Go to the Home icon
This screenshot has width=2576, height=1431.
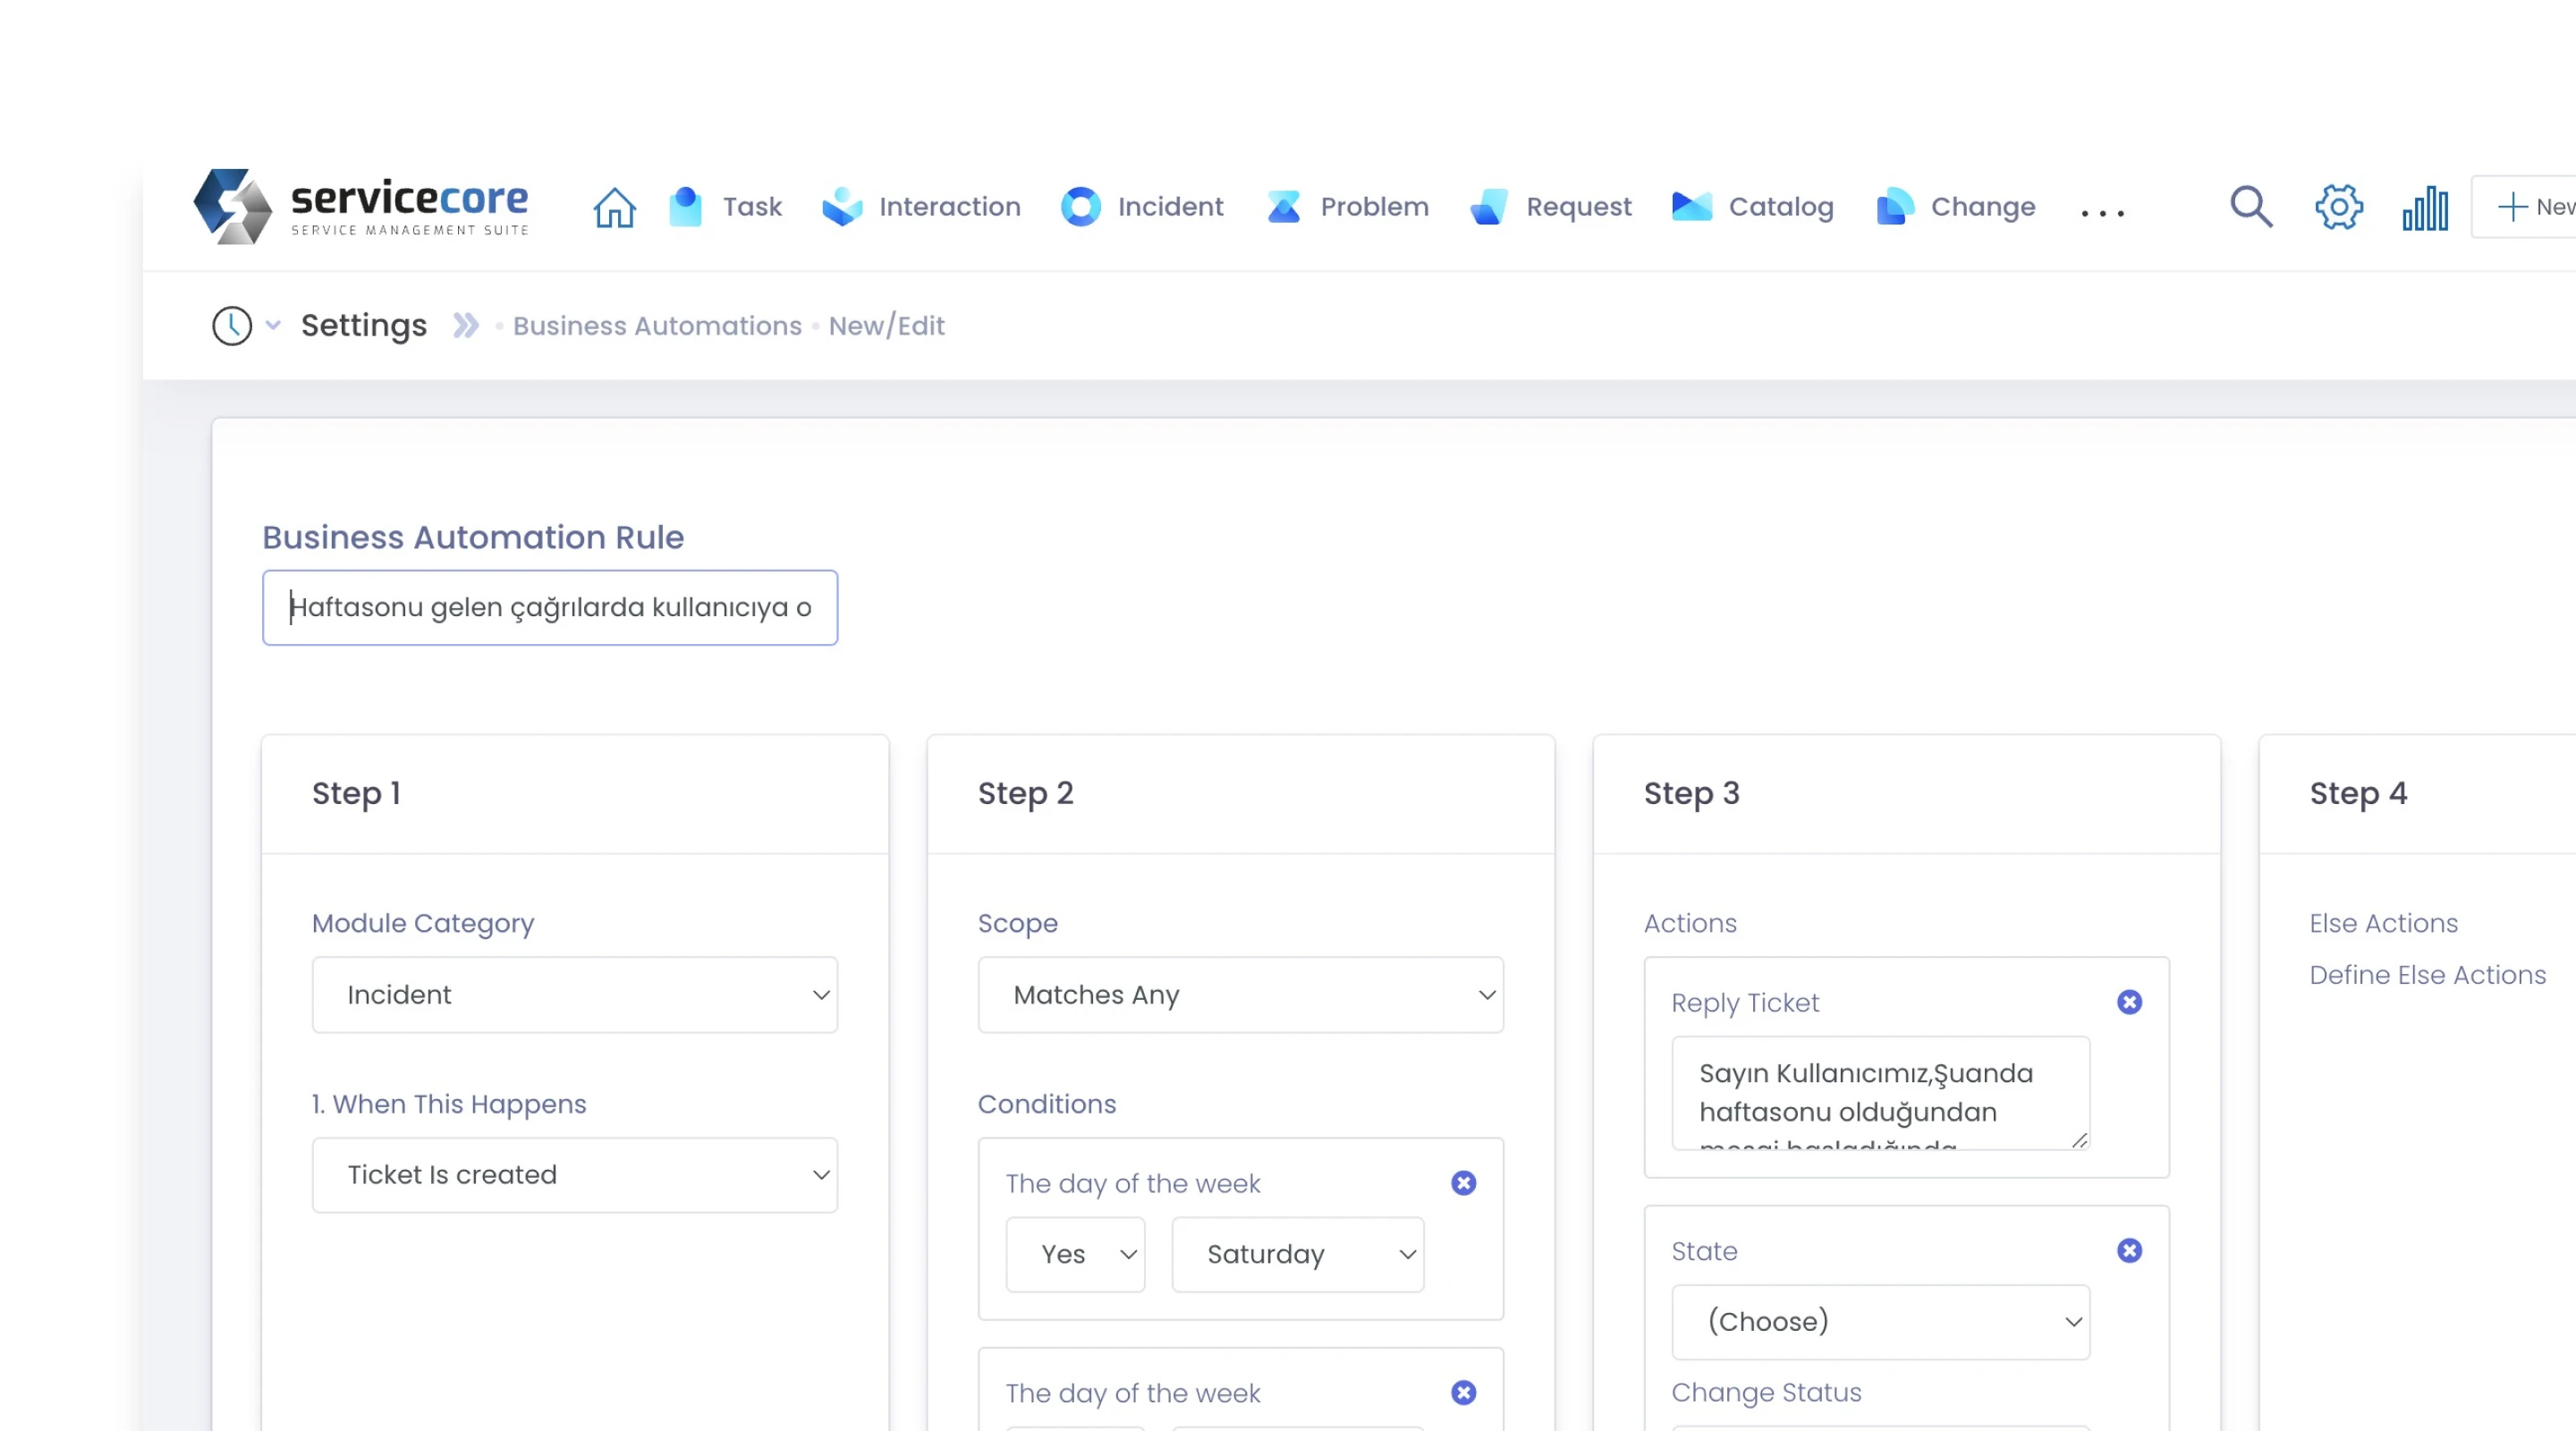coord(614,207)
